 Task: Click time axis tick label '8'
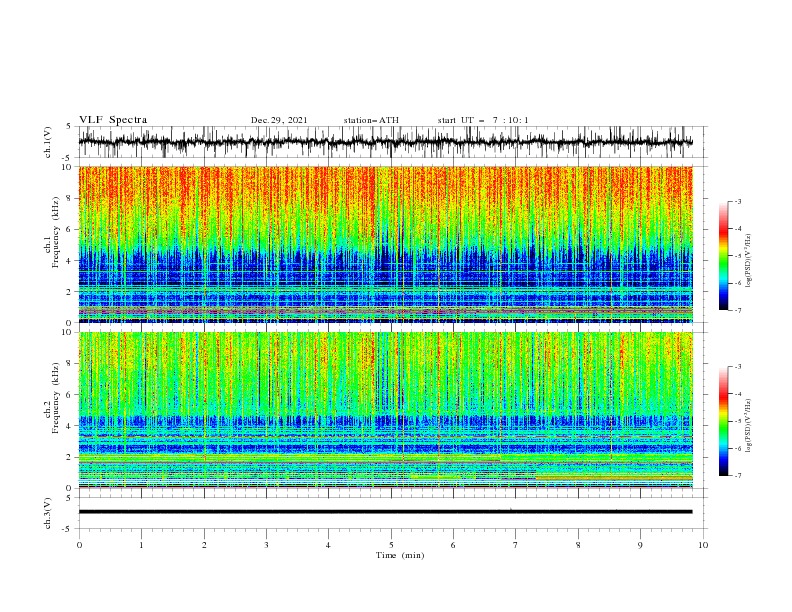tap(578, 545)
